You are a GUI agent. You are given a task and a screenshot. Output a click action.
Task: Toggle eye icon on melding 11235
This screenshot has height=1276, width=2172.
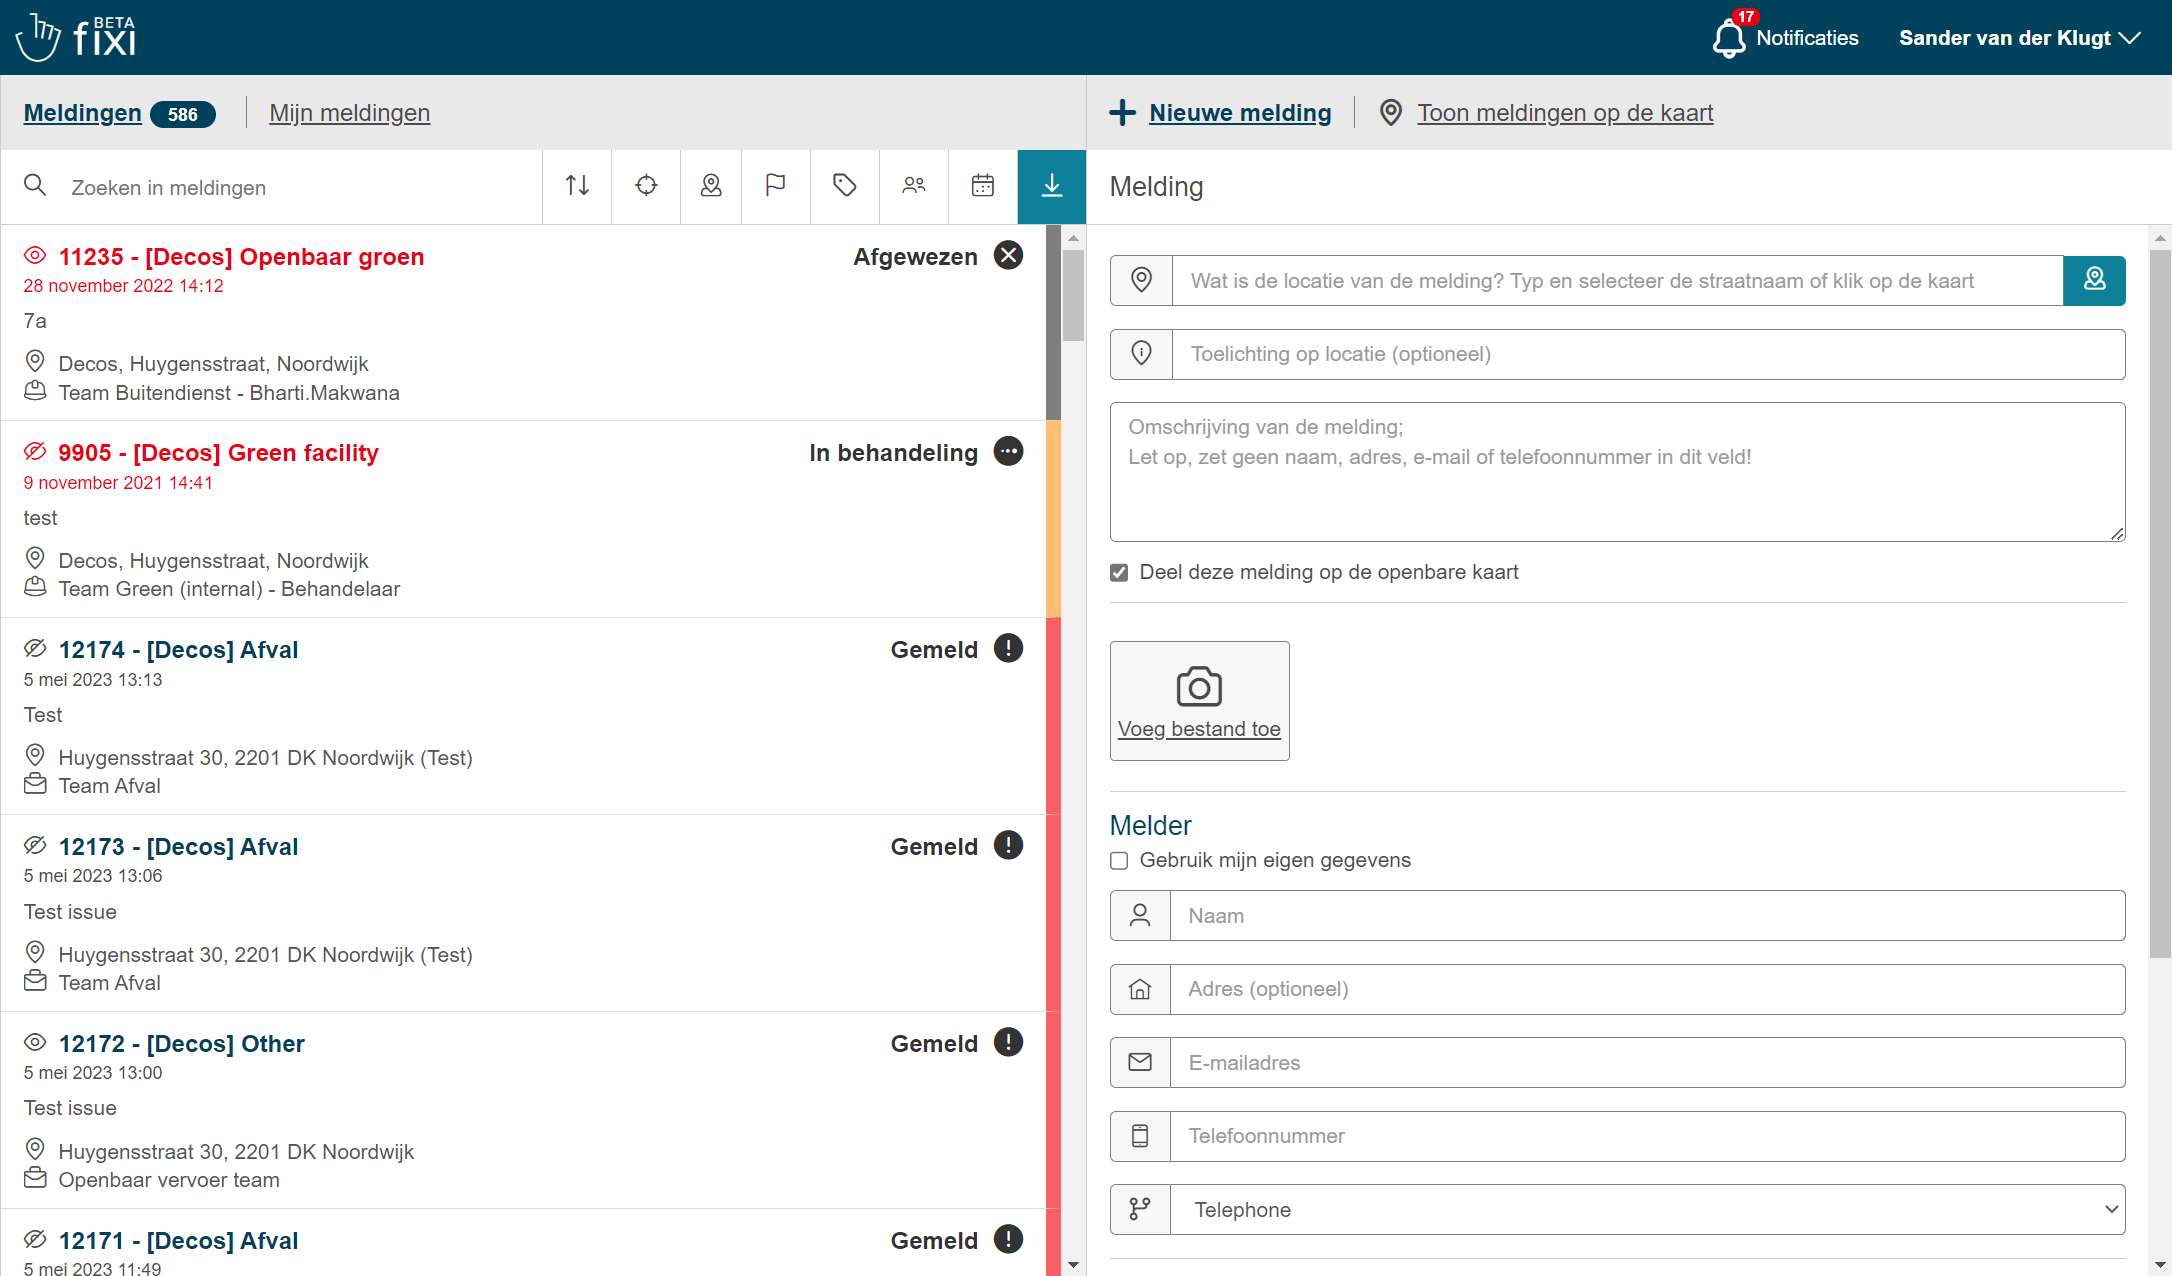35,256
